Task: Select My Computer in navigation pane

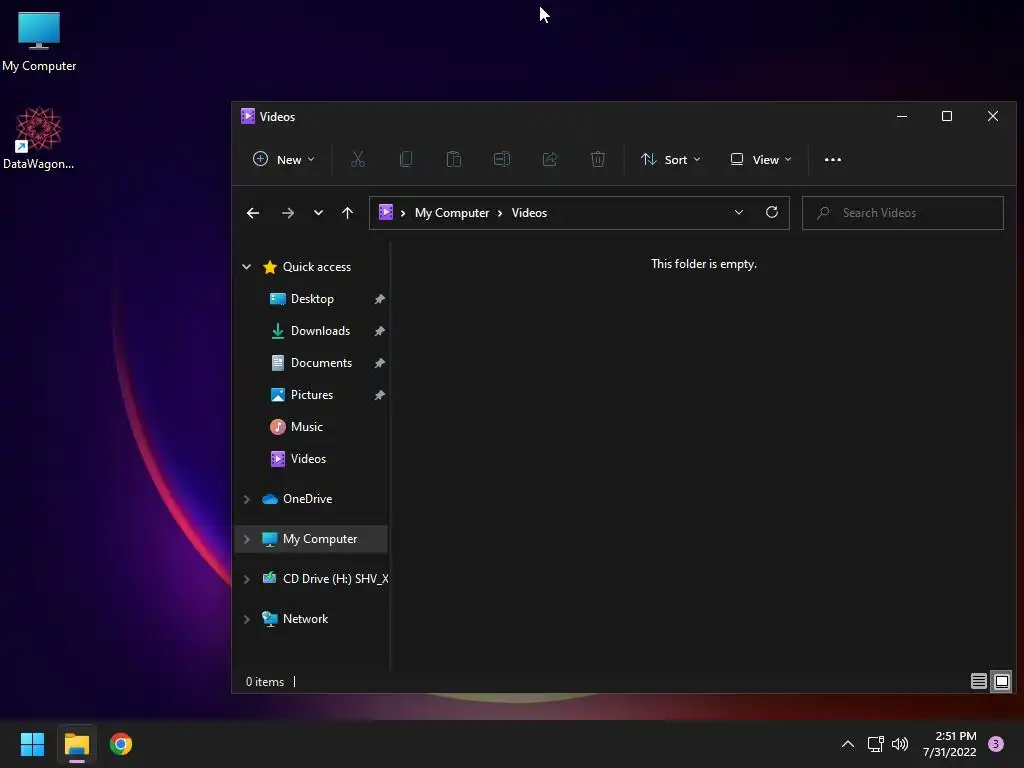Action: point(311,539)
